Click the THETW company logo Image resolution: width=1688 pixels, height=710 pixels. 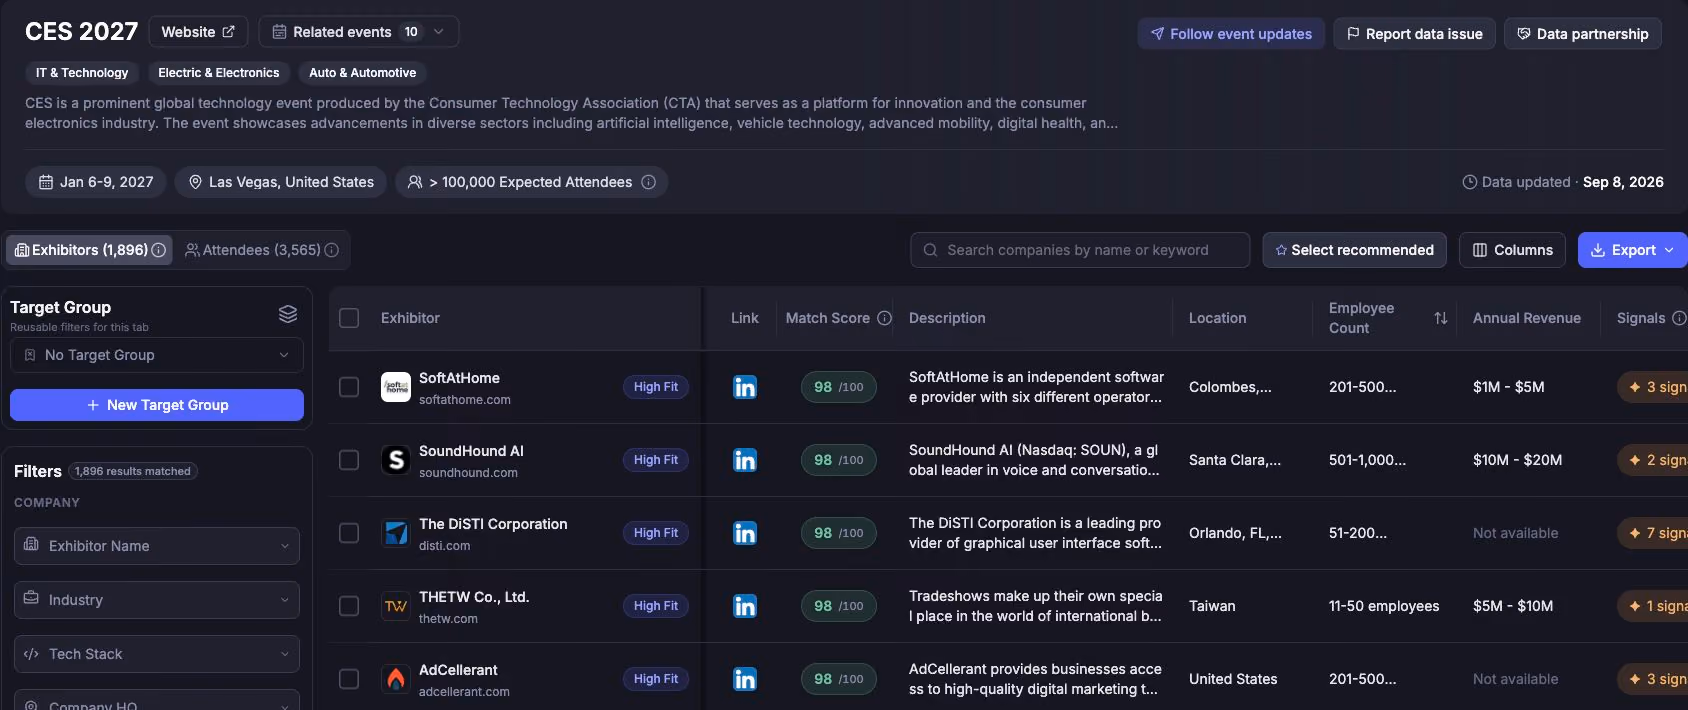(396, 606)
